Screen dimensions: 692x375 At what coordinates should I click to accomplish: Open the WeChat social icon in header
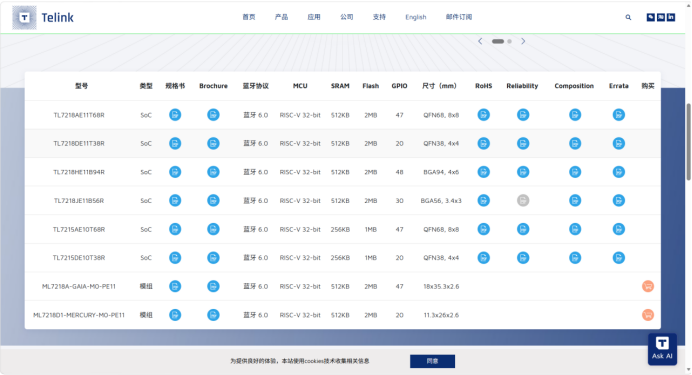coord(651,17)
